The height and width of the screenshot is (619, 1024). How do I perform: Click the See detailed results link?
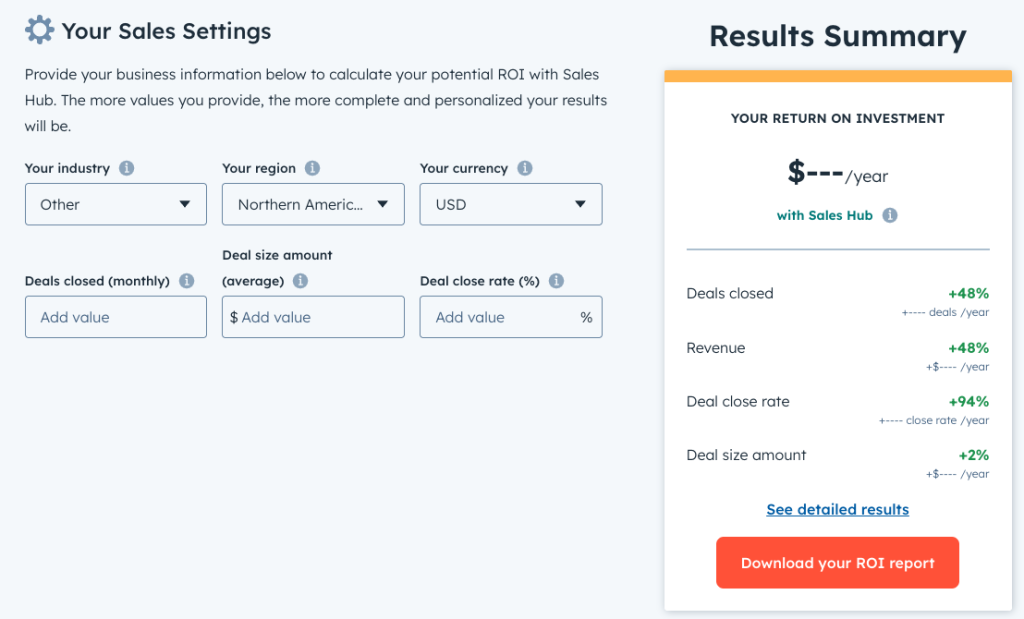tap(837, 509)
